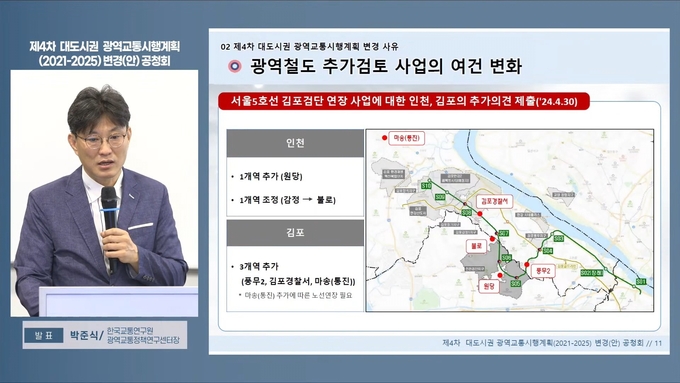Click the subtitle '(2021-2025) 변경(안) 공청회'
Image resolution: width=680 pixels, height=383 pixels.
(105, 61)
